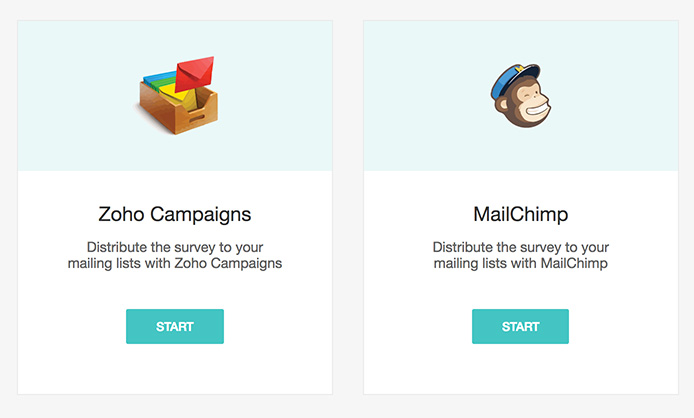Image resolution: width=694 pixels, height=418 pixels.
Task: Click gray gap between the two cards
Action: click(x=348, y=207)
